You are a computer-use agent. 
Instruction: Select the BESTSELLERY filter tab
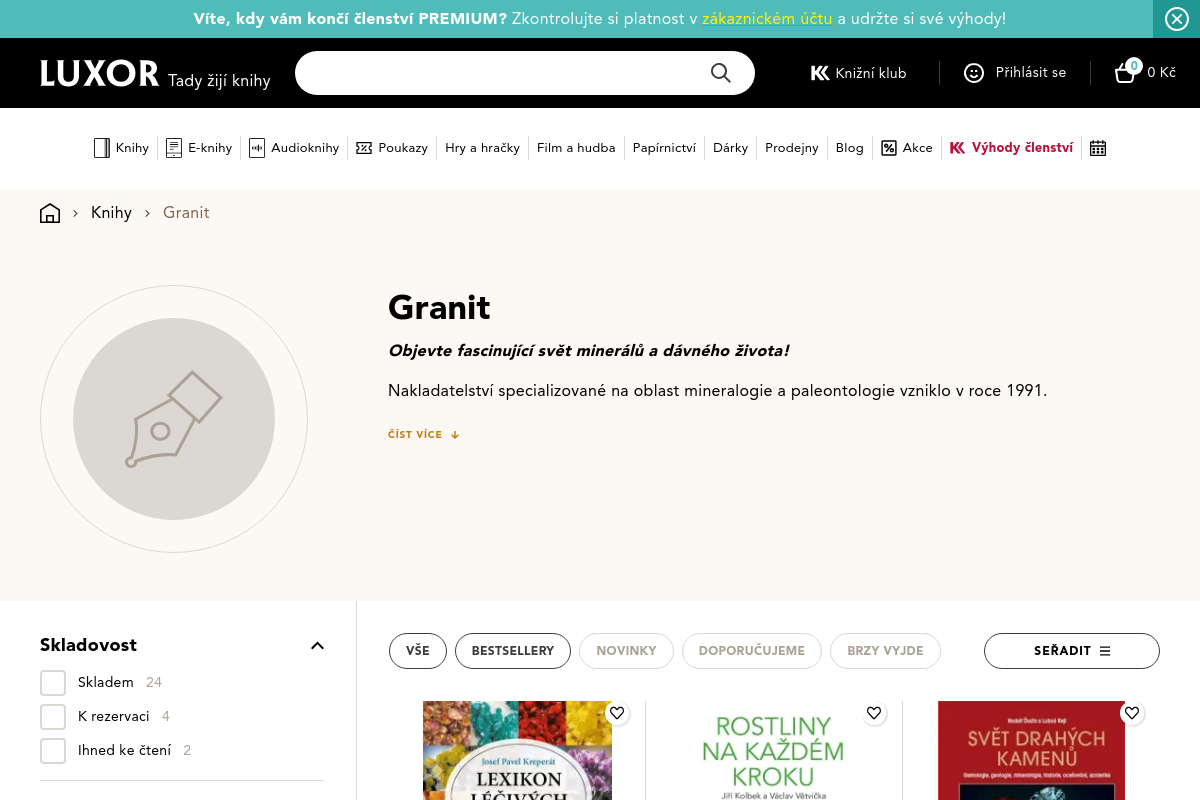click(513, 651)
